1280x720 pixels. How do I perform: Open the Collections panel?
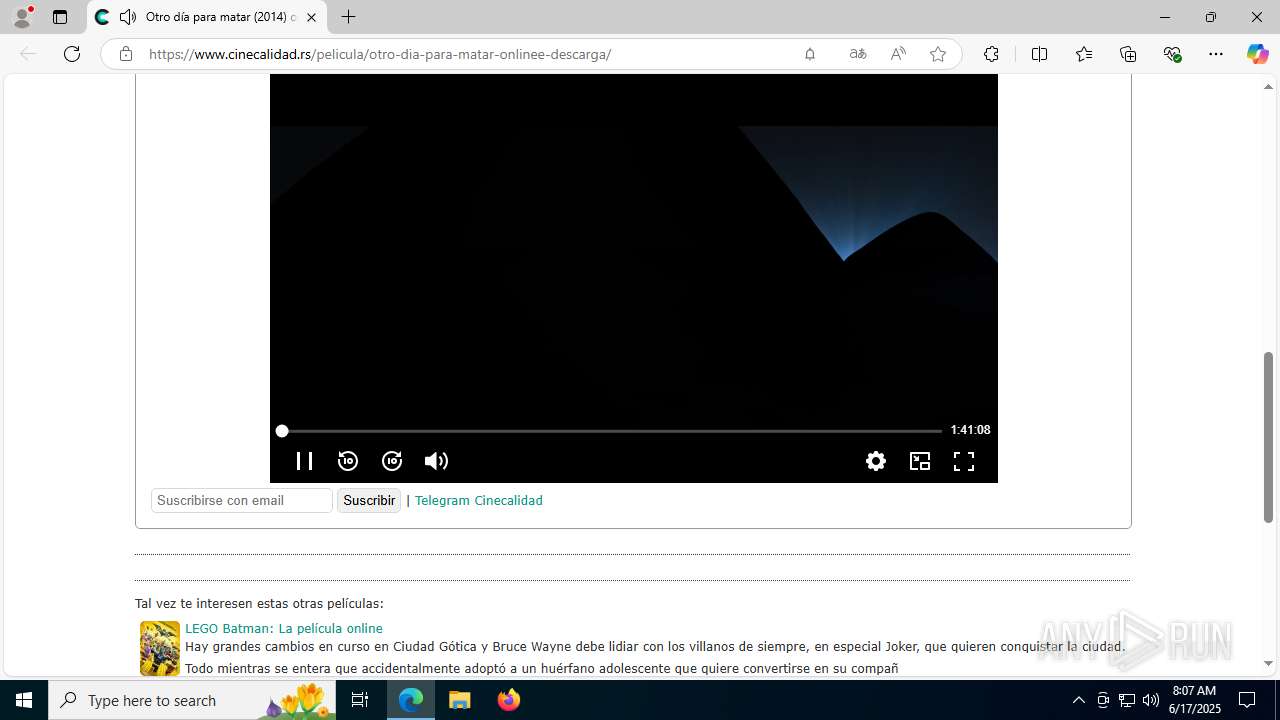pyautogui.click(x=1128, y=54)
